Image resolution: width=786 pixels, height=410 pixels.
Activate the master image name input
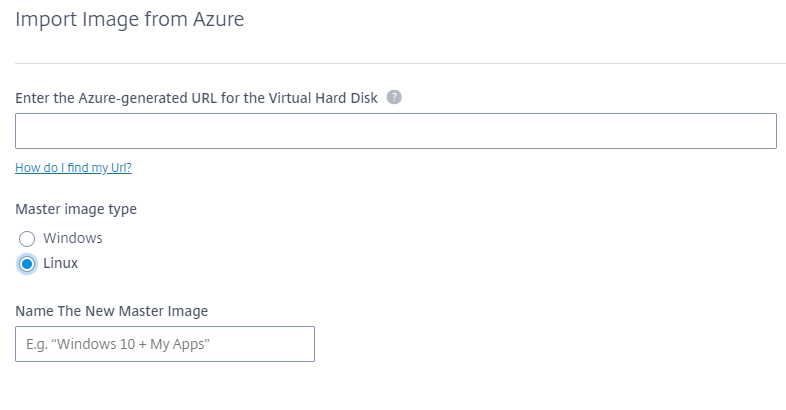pyautogui.click(x=165, y=344)
